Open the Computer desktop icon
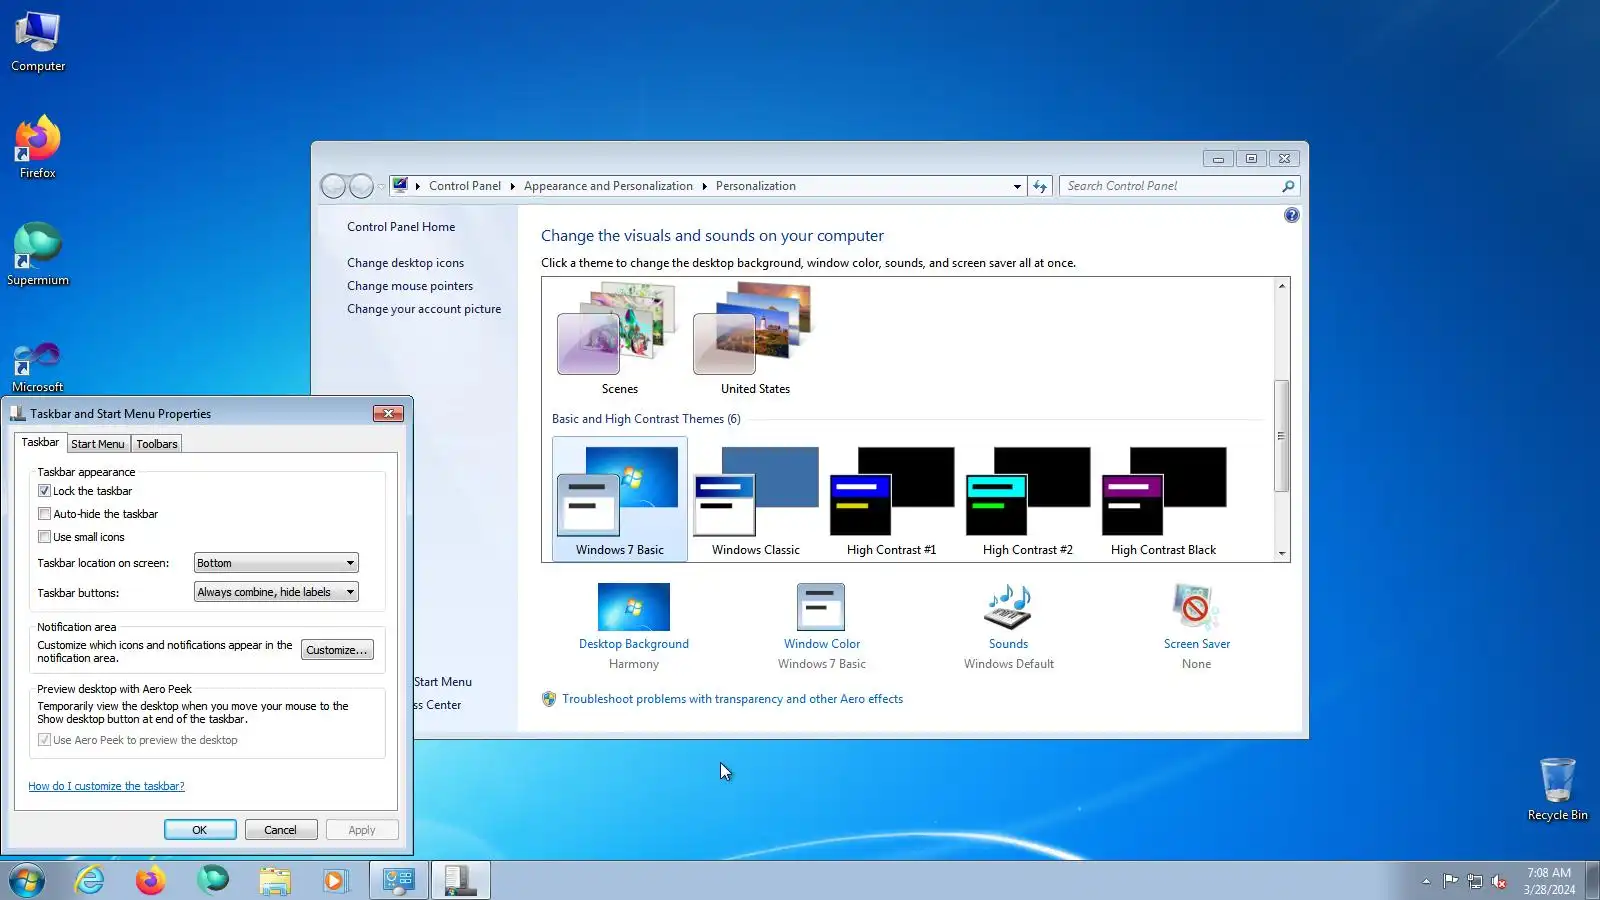 38,42
